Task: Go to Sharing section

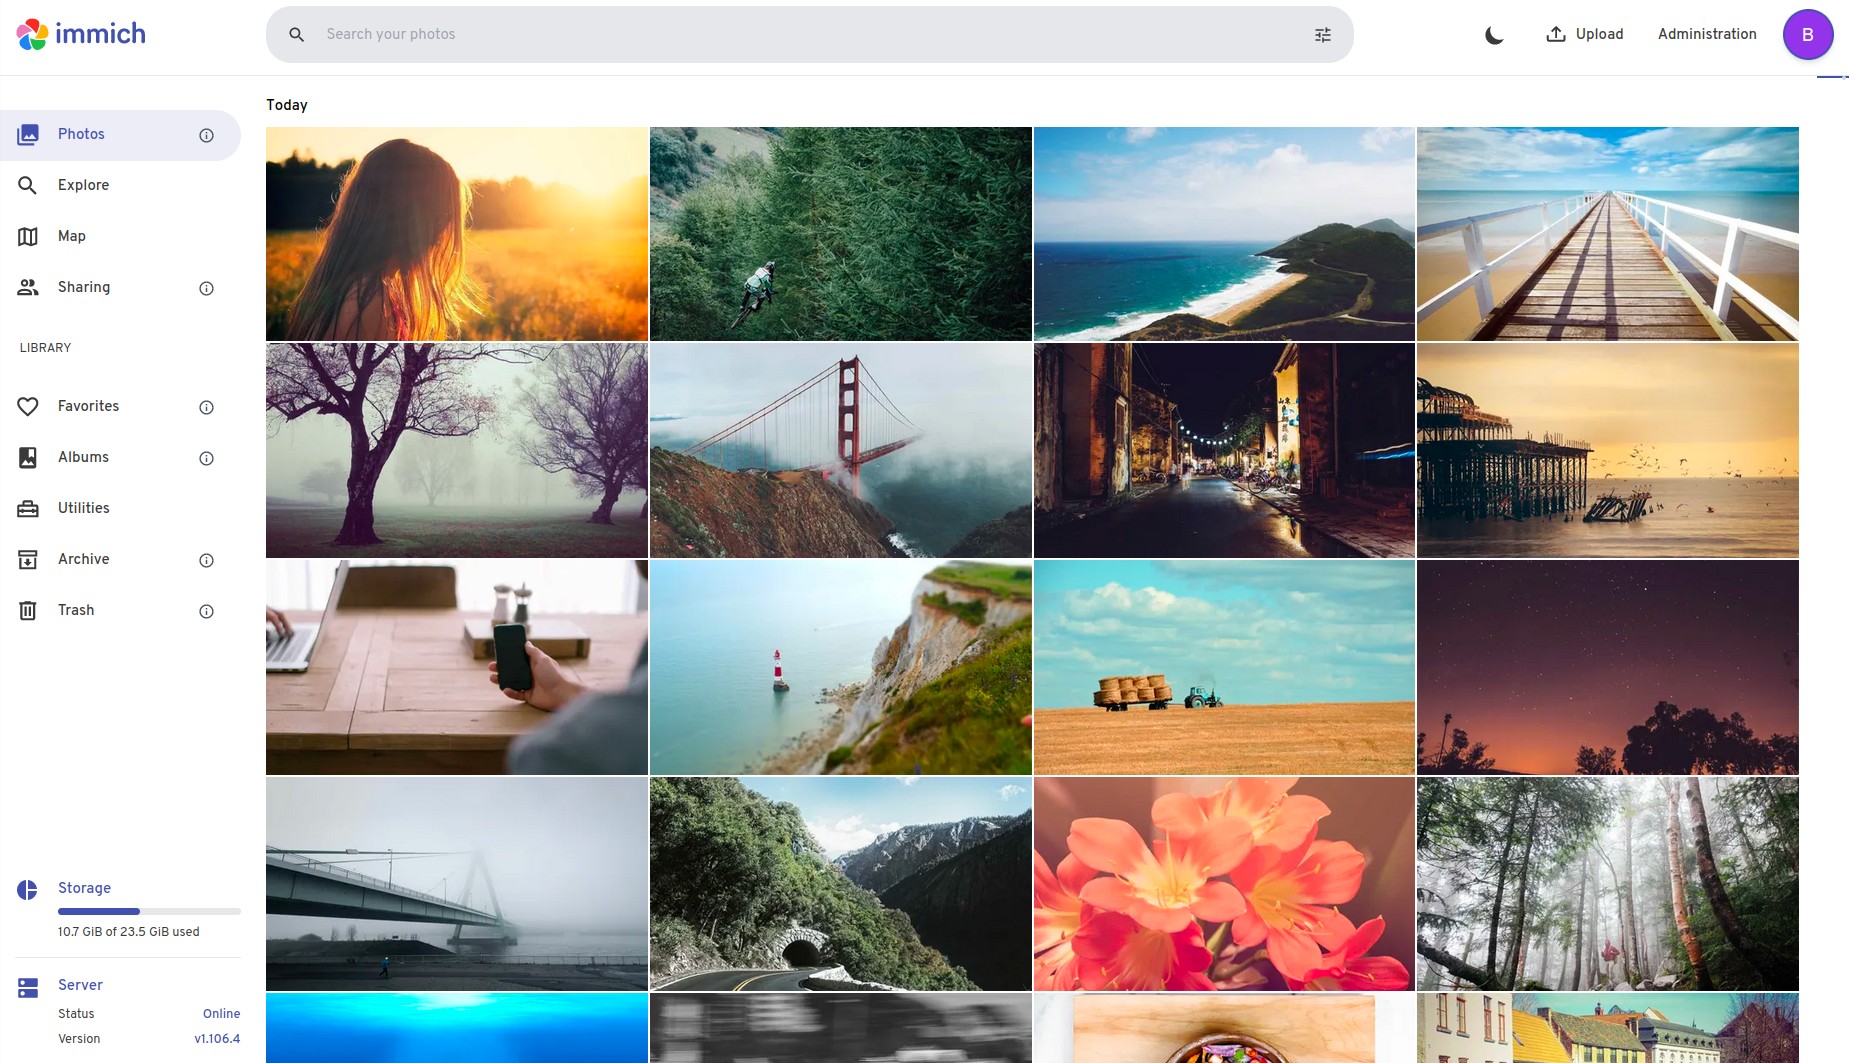Action: coord(120,287)
